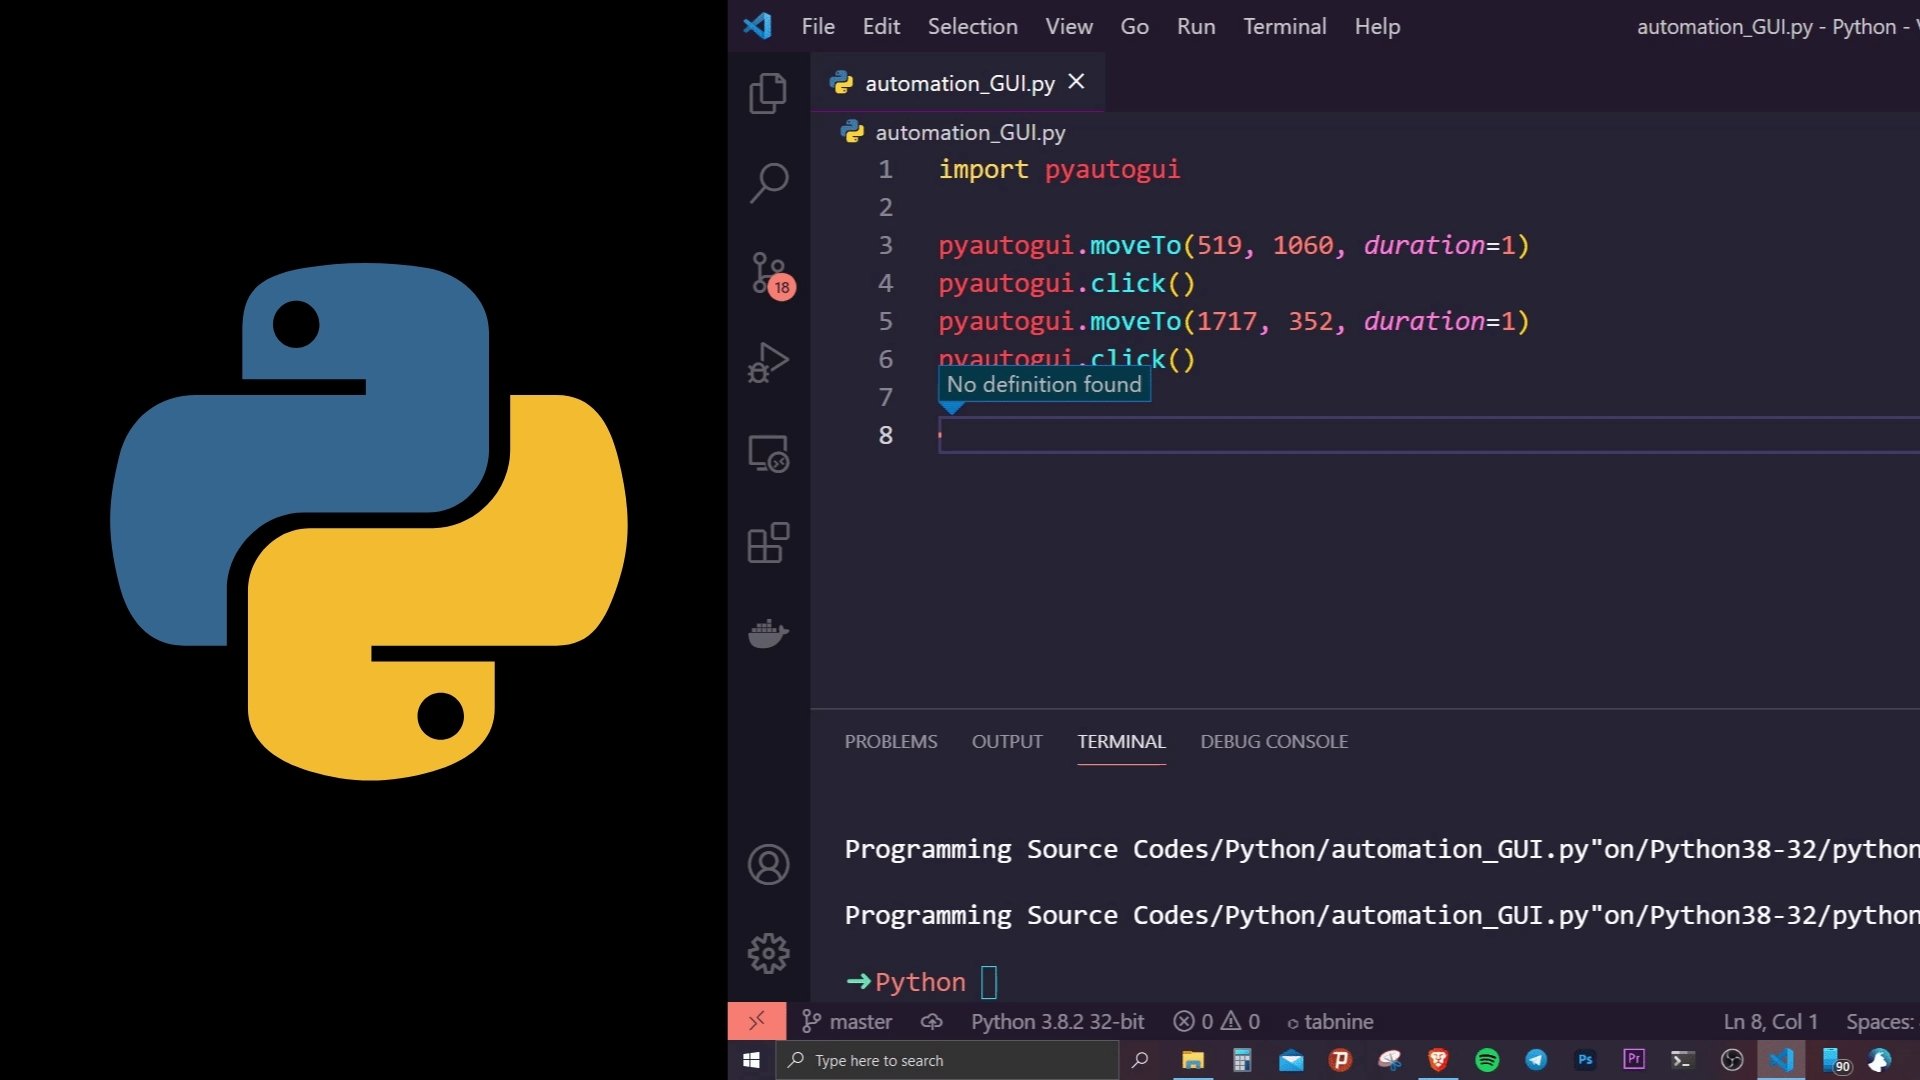Switch to the DEBUG CONSOLE tab
Screen dimensions: 1920x1080
tap(1273, 742)
